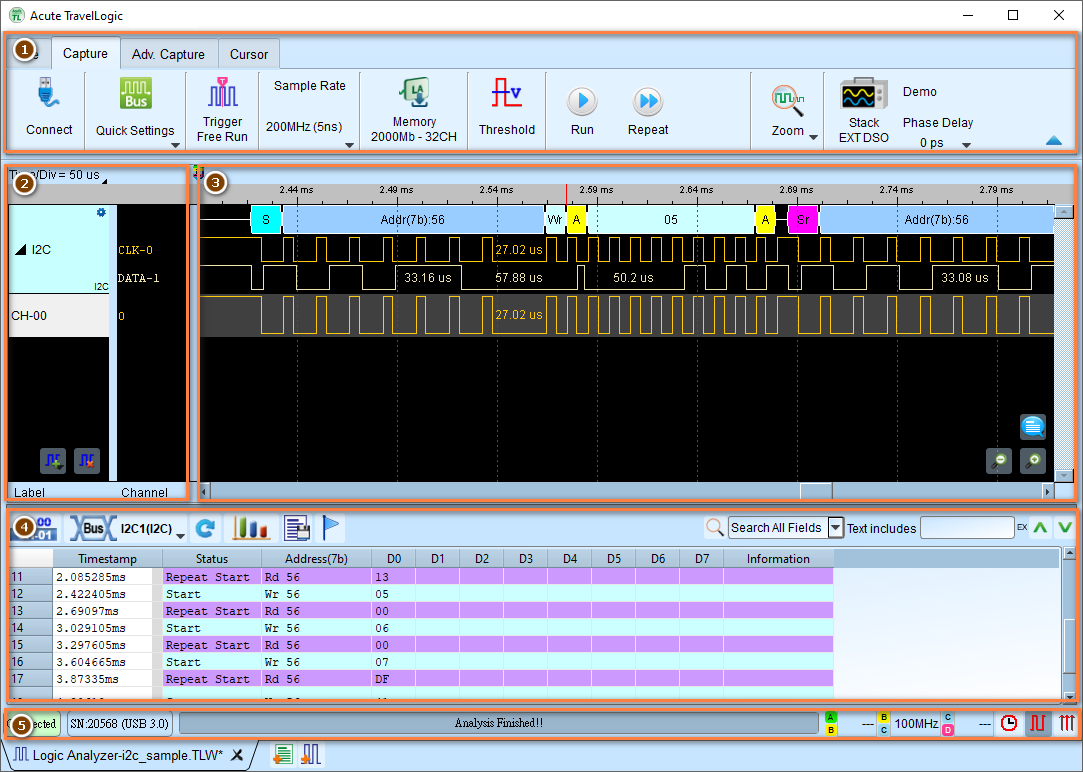Click the I2C channel gear settings icon
The image size is (1083, 772).
pos(101,212)
